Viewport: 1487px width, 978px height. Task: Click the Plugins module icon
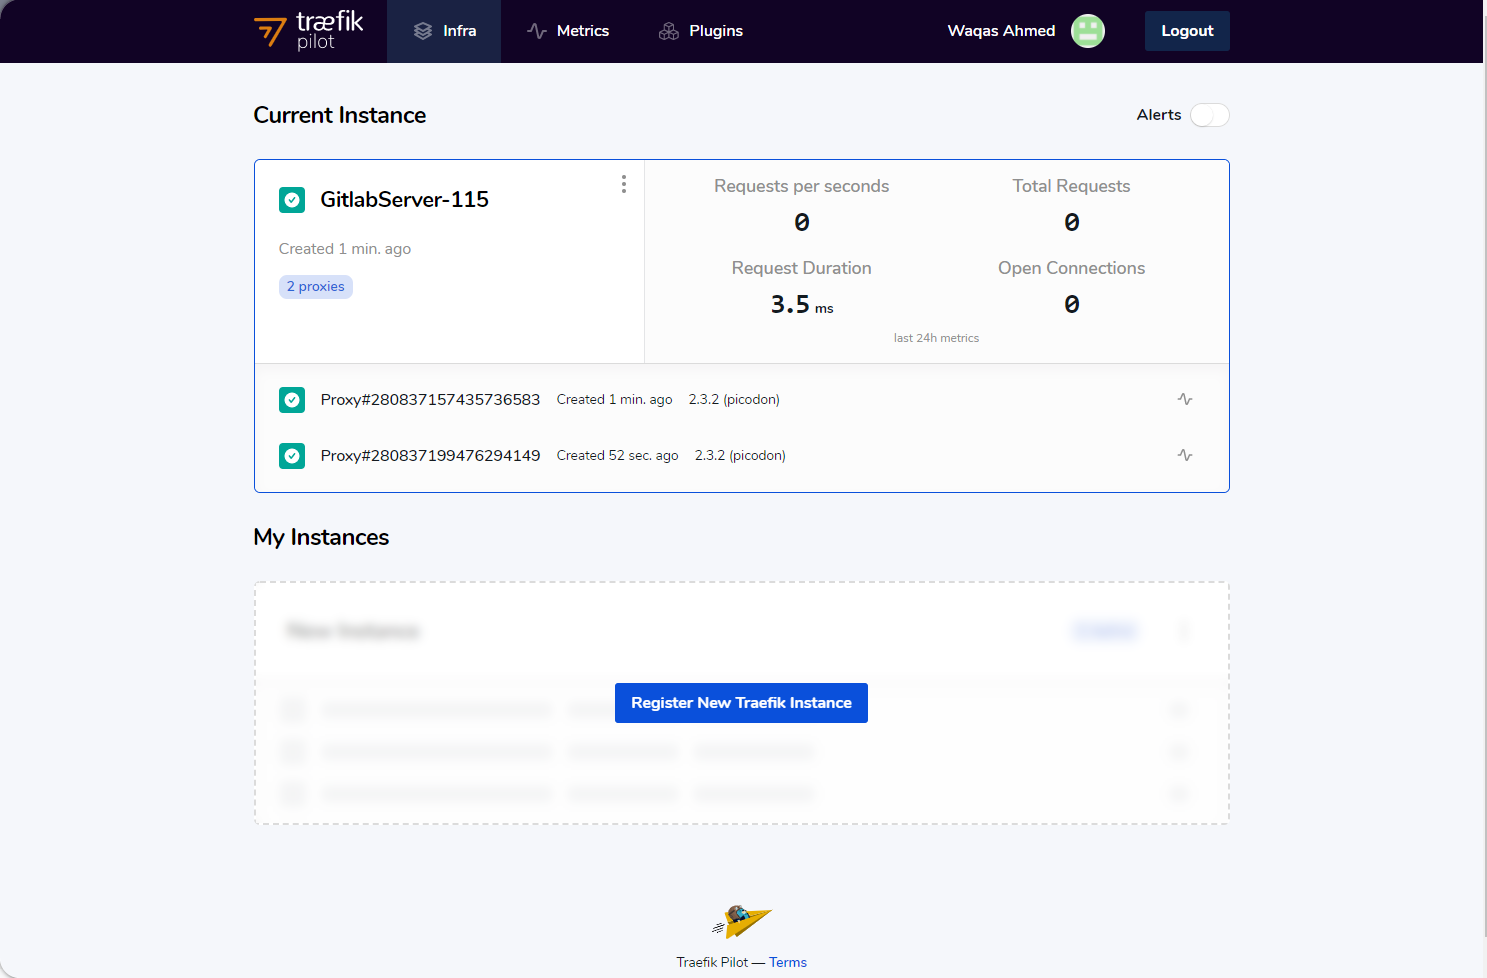pos(667,31)
